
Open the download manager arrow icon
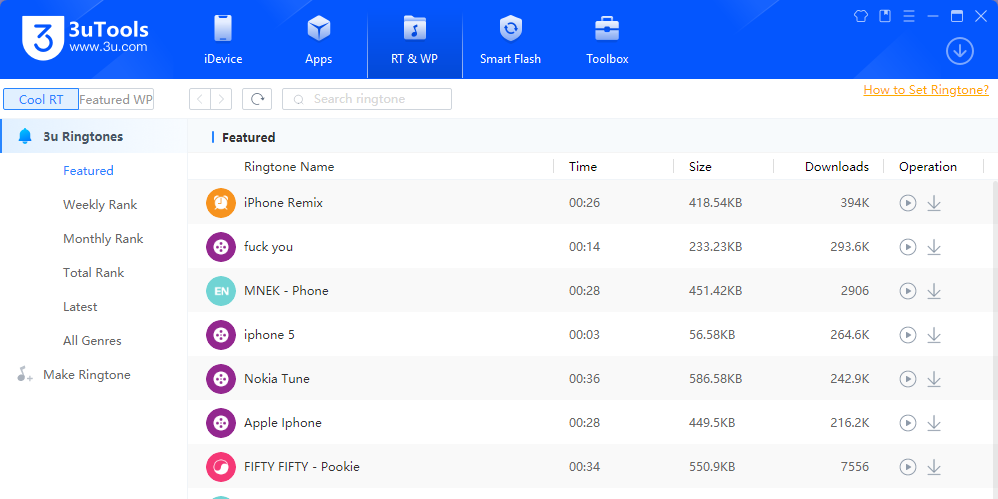[x=959, y=51]
